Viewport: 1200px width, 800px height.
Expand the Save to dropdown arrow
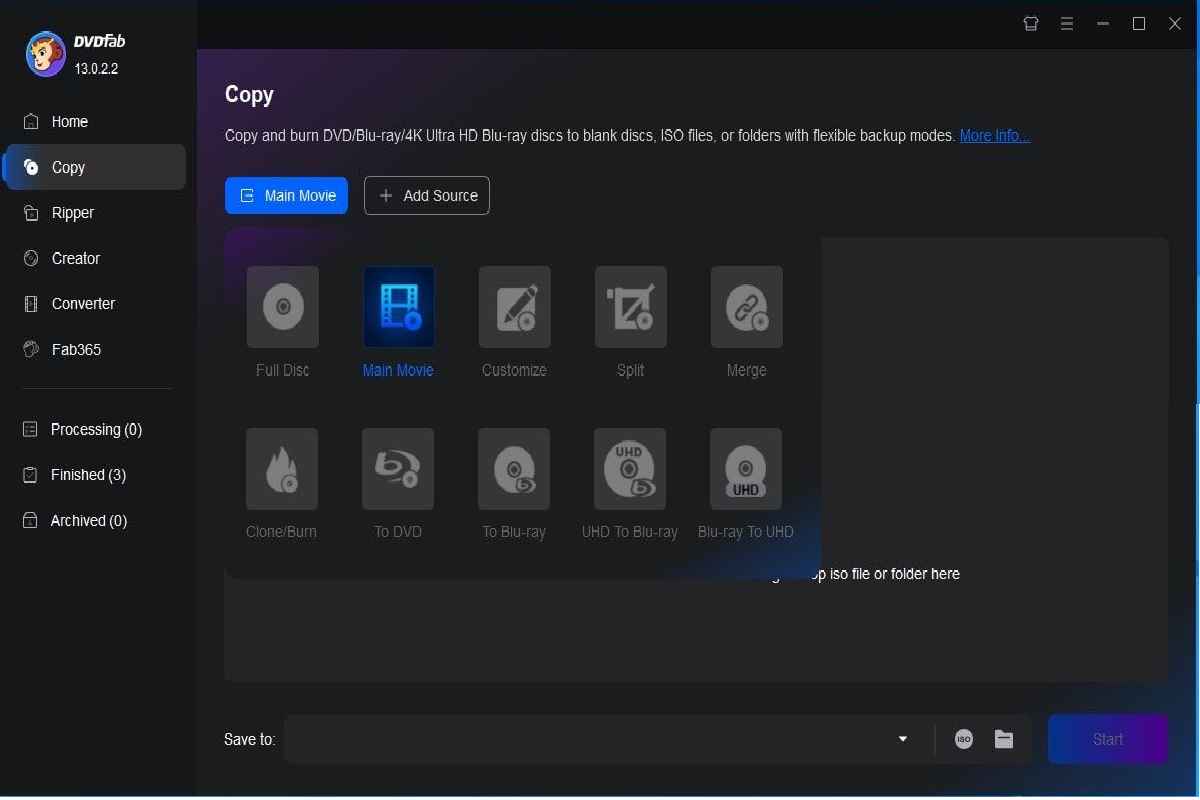pos(903,739)
